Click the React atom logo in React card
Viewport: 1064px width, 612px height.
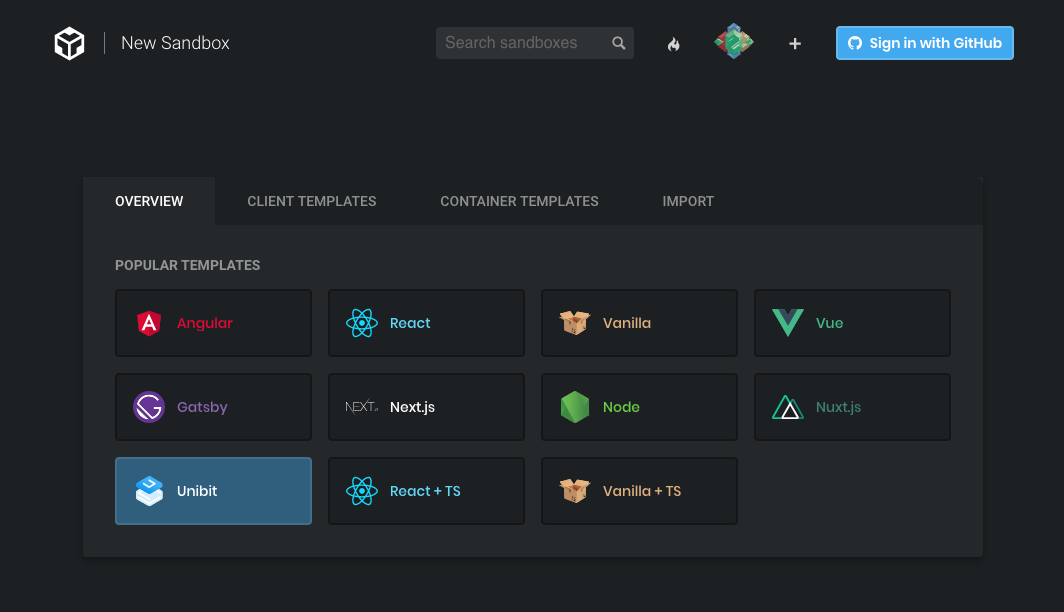click(x=362, y=323)
